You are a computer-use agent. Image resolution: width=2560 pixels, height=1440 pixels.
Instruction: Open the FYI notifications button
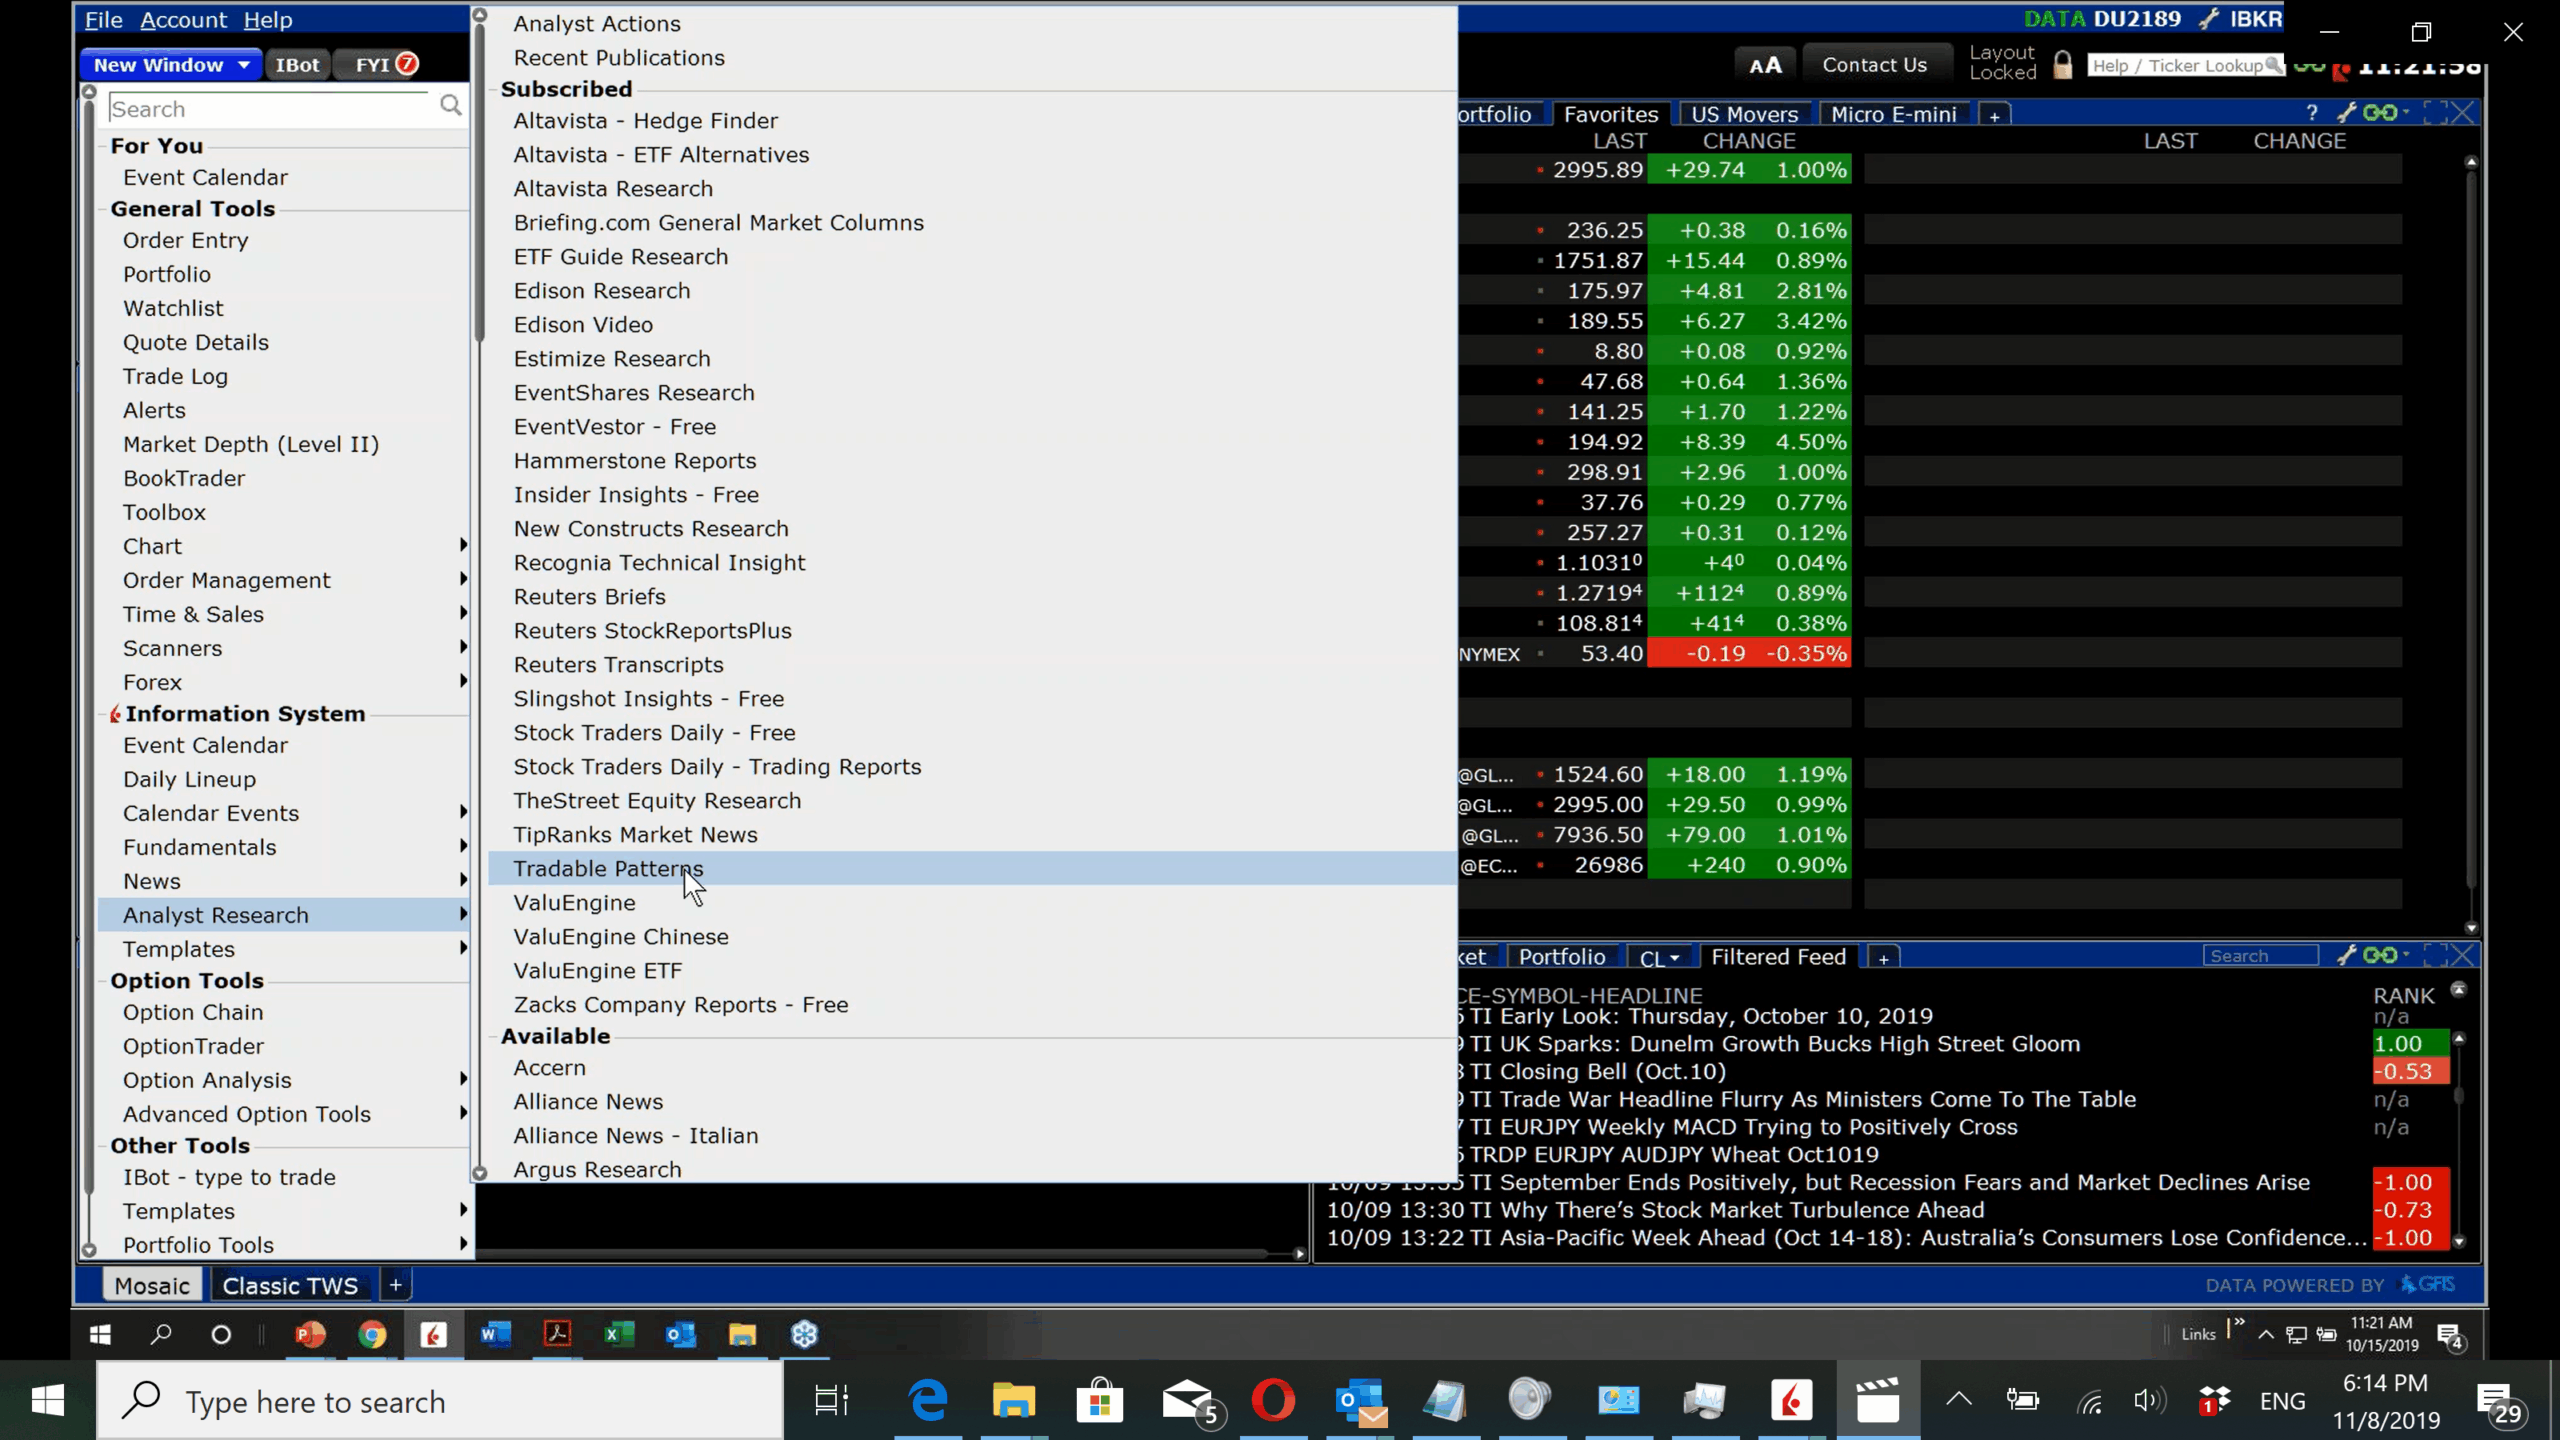coord(386,65)
